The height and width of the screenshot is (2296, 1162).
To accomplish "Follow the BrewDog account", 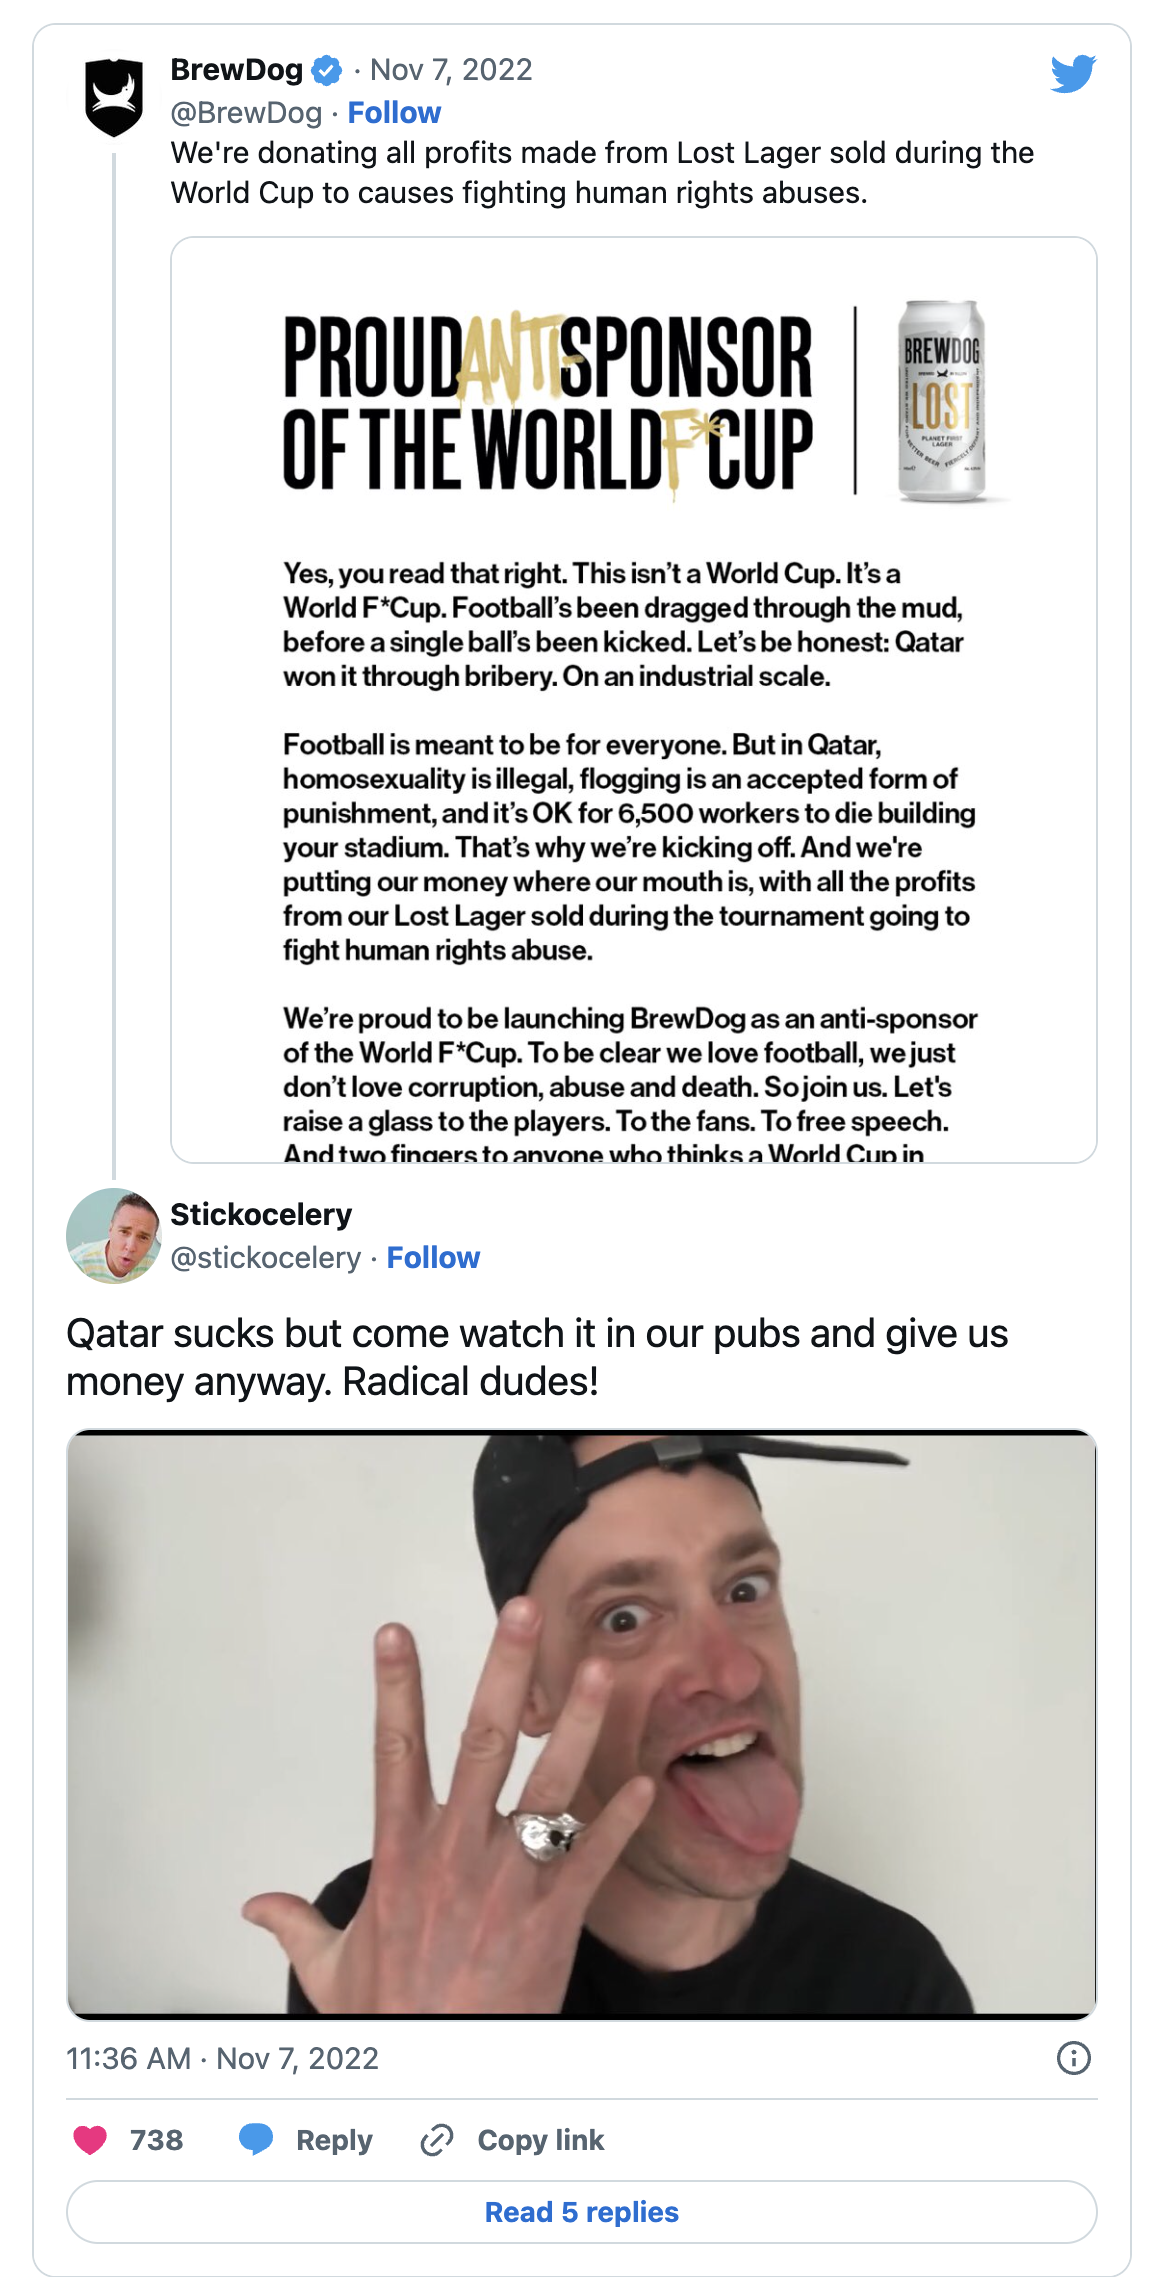I will tap(394, 113).
